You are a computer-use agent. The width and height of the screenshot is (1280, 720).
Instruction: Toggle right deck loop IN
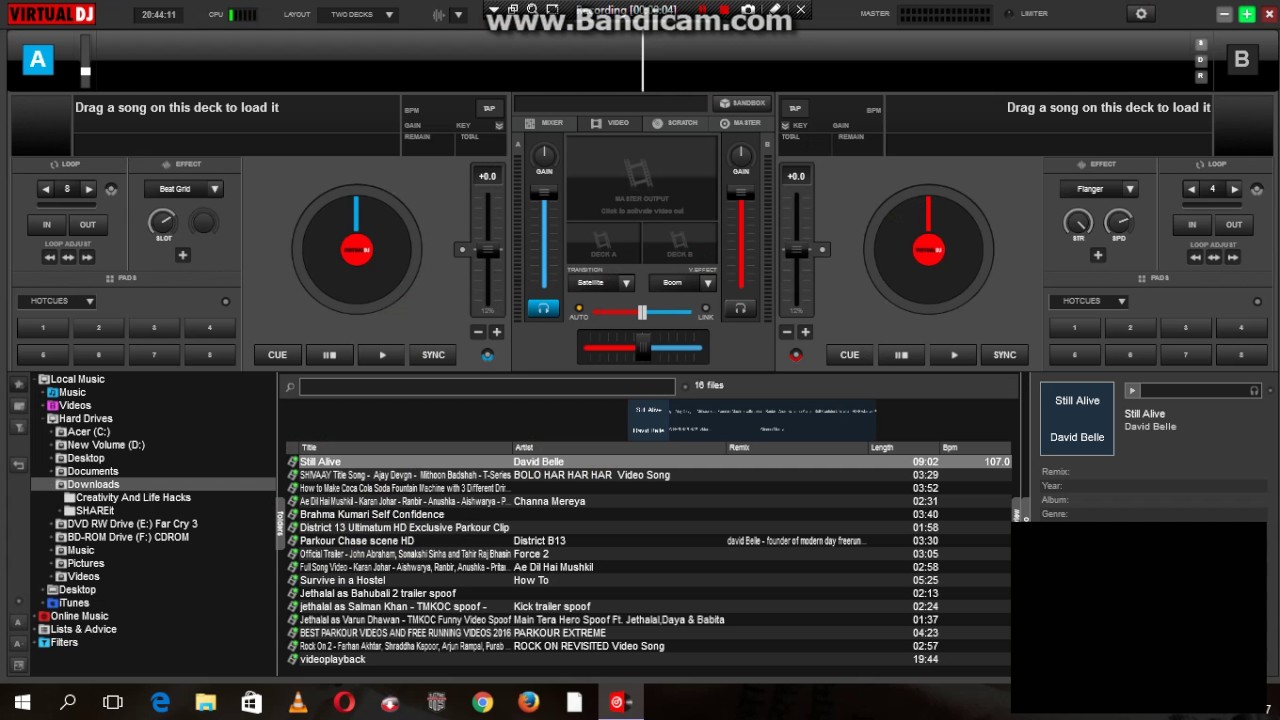[1192, 225]
